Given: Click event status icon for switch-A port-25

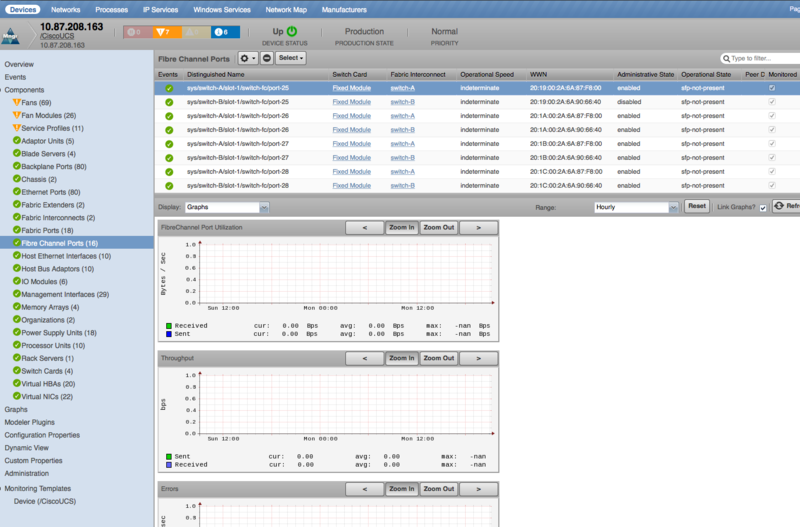Looking at the screenshot, I should pyautogui.click(x=169, y=88).
